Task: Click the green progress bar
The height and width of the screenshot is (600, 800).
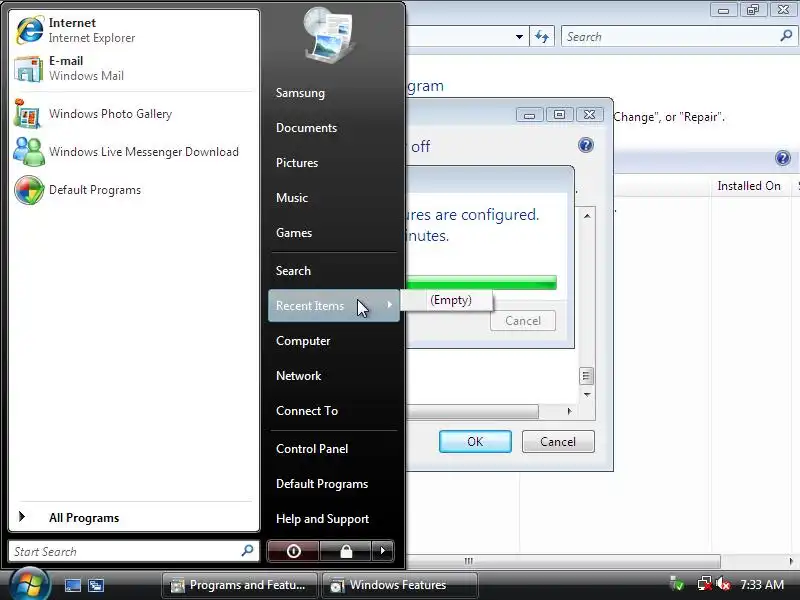Action: (481, 282)
